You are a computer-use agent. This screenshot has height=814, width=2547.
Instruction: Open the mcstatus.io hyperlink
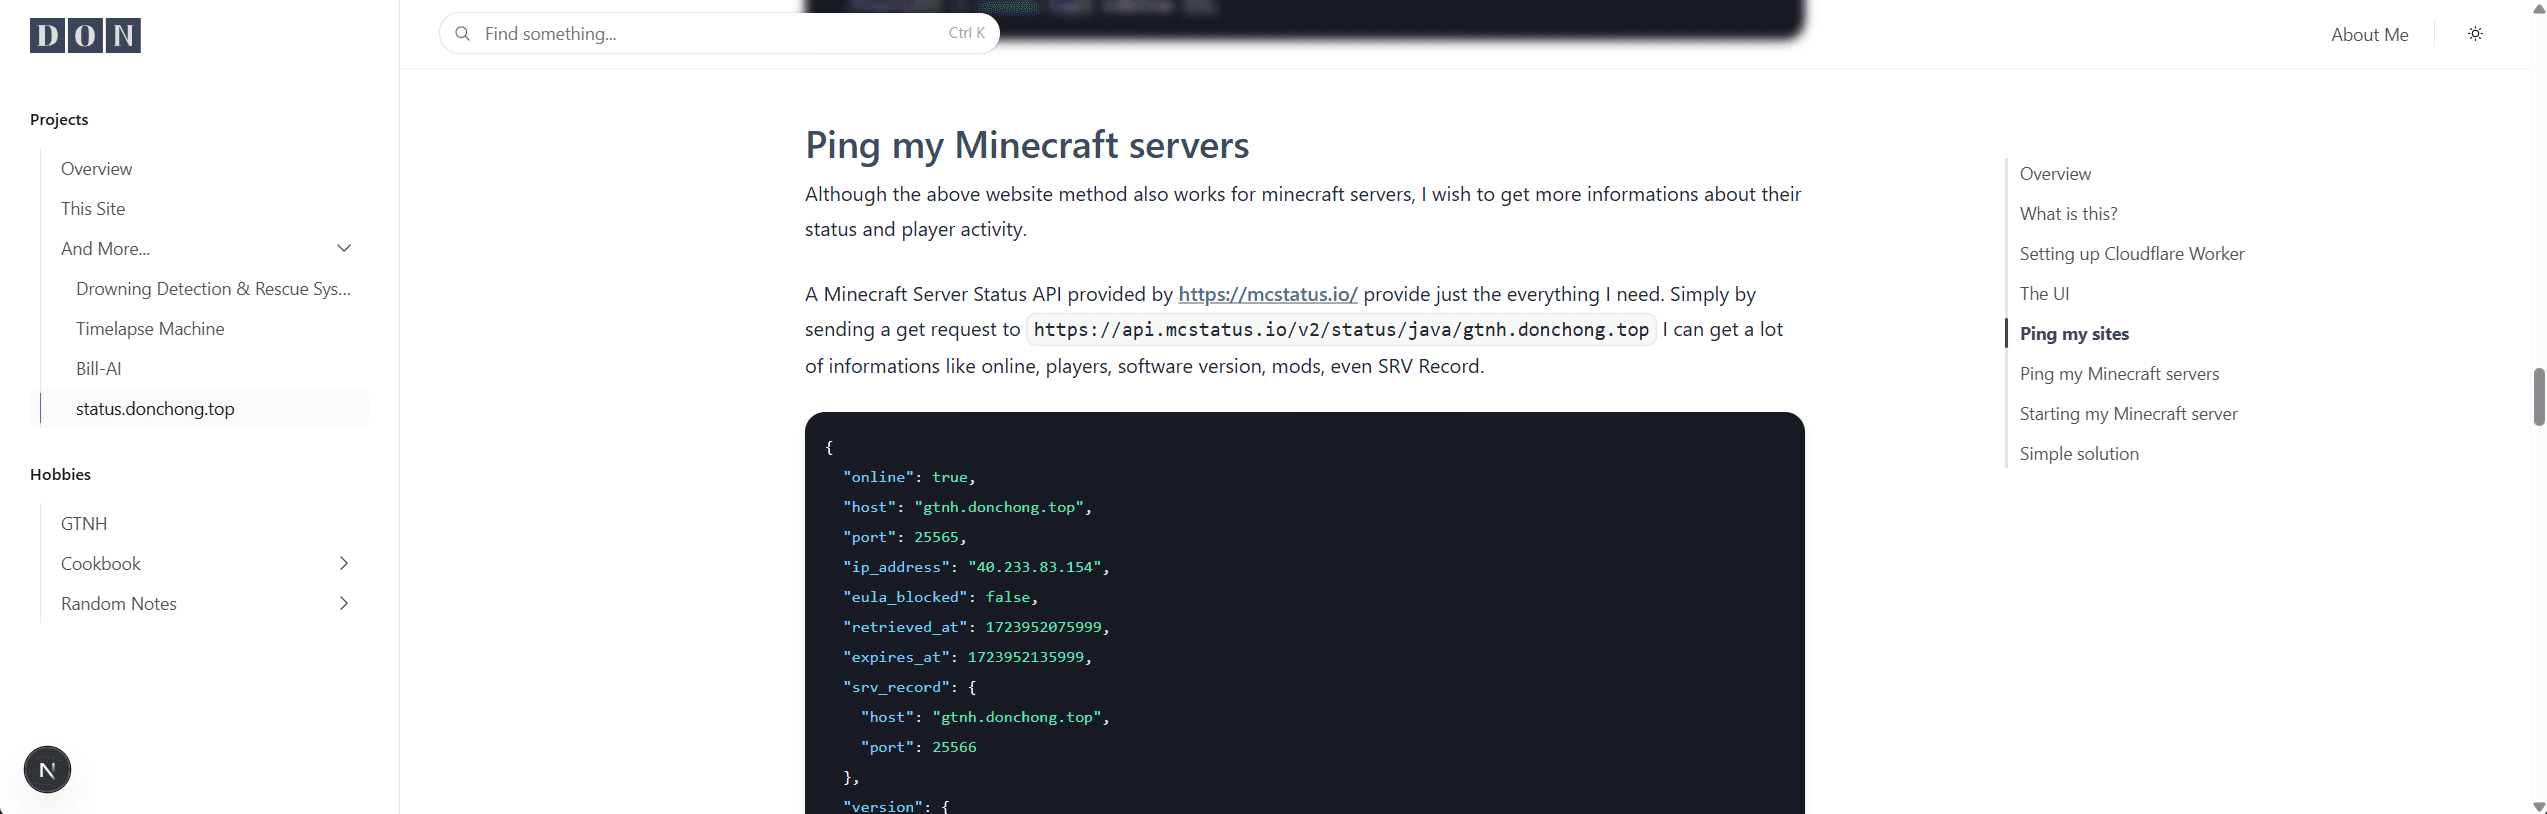[1267, 295]
